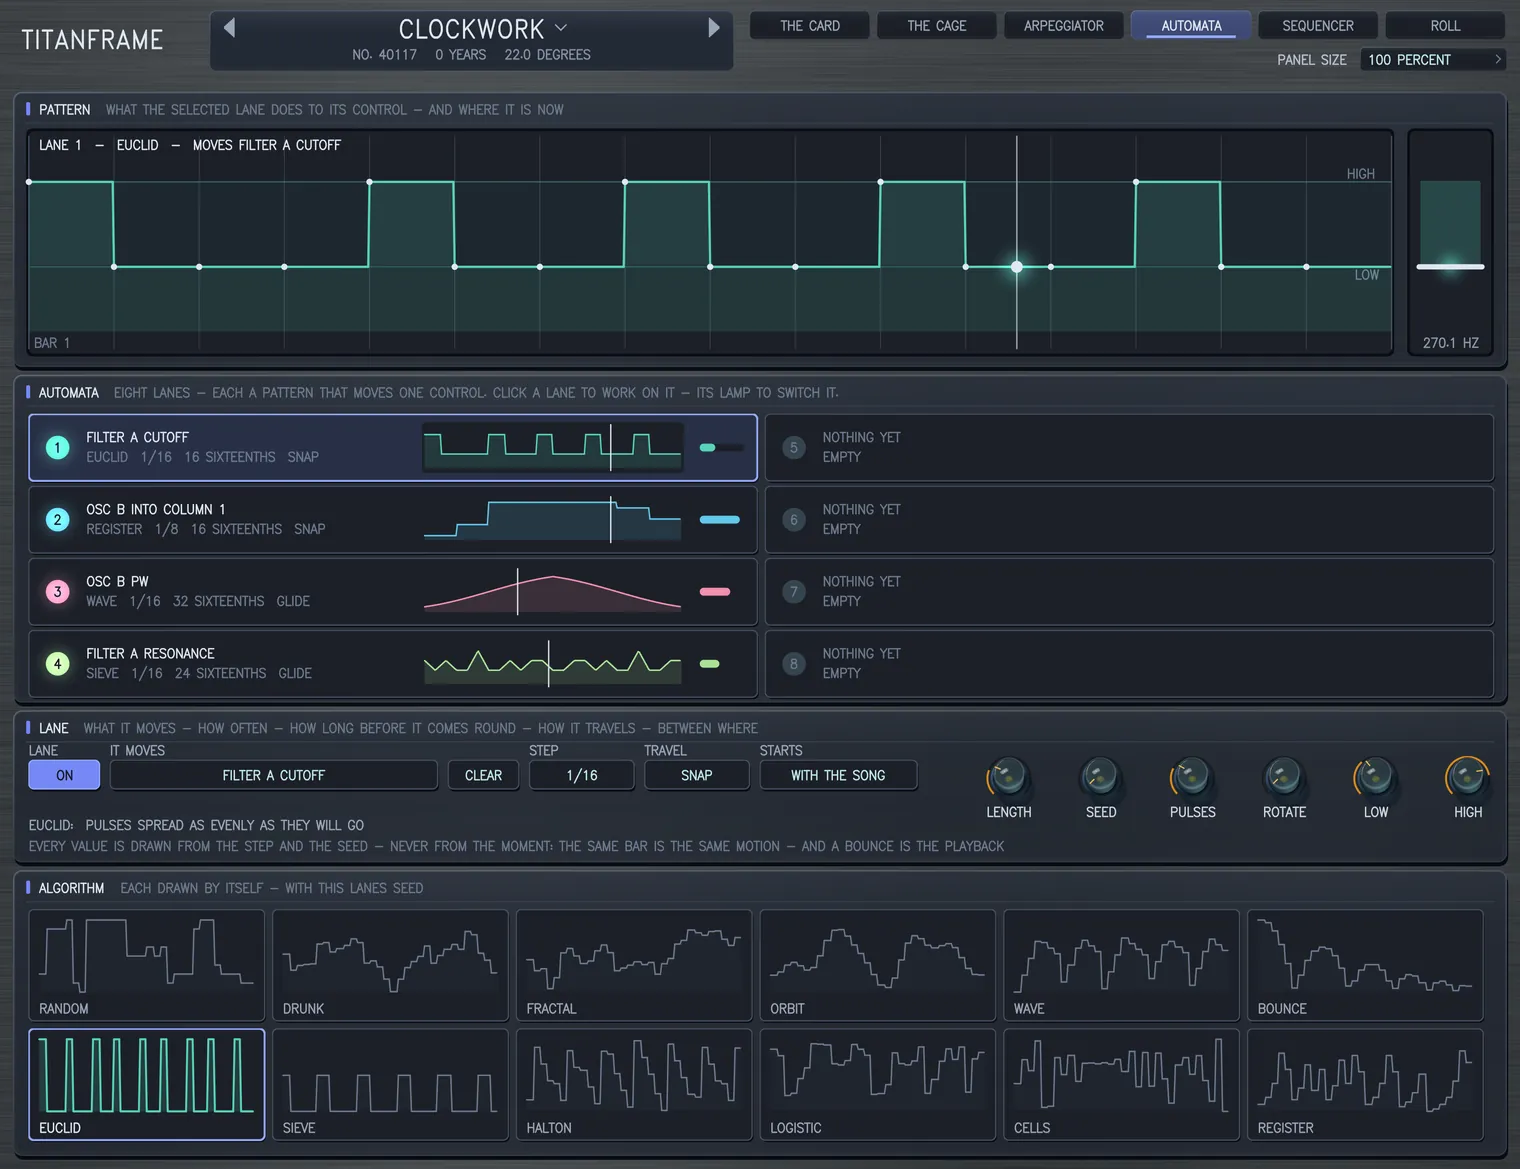Screen dimensions: 1520x1169
Task: Select empty lane 7
Action: pyautogui.click(x=1129, y=592)
